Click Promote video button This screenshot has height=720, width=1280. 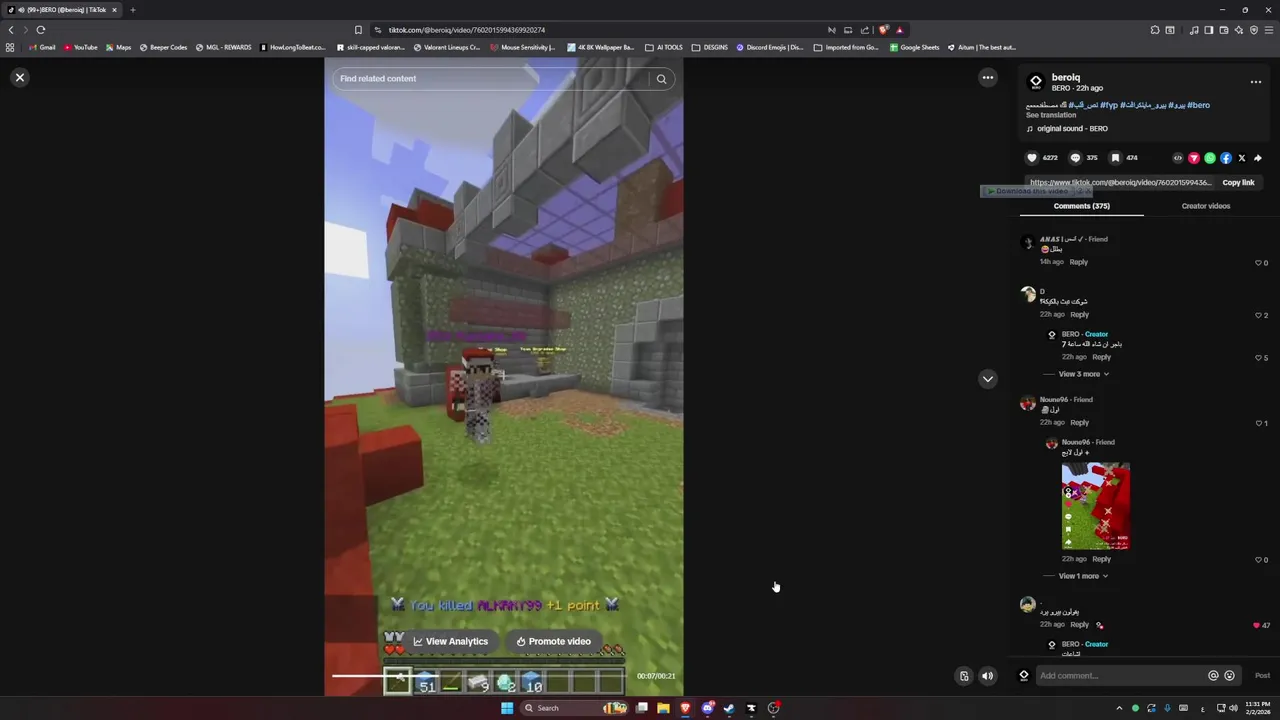point(553,642)
